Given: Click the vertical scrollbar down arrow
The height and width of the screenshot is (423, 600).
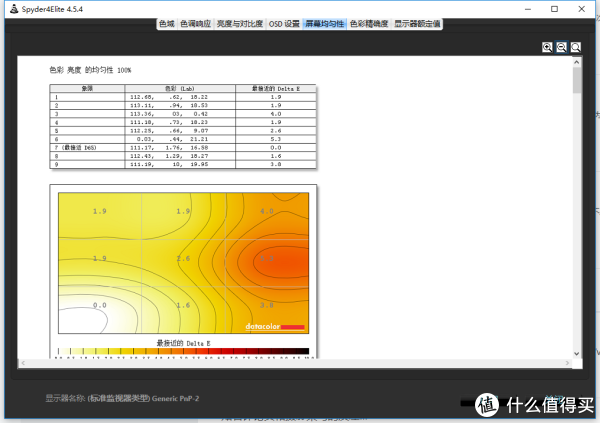Looking at the screenshot, I should point(577,352).
